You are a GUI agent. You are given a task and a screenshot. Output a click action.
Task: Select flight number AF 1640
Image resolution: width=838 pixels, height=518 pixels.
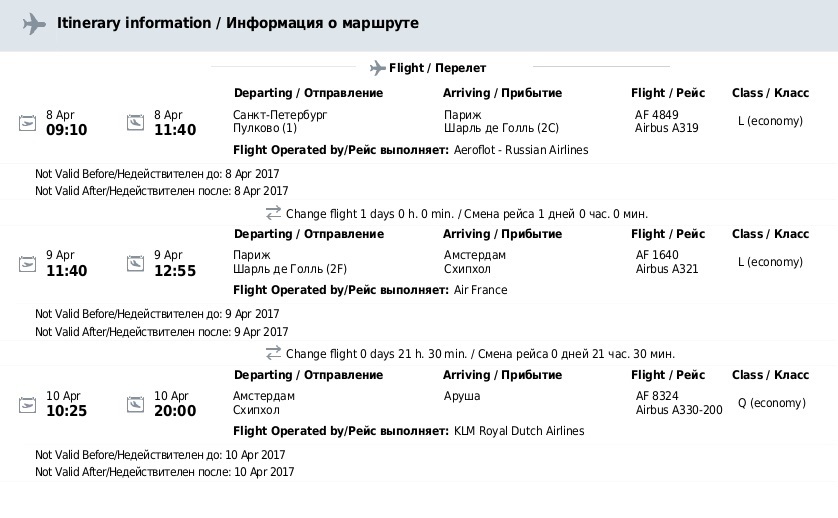(x=657, y=255)
